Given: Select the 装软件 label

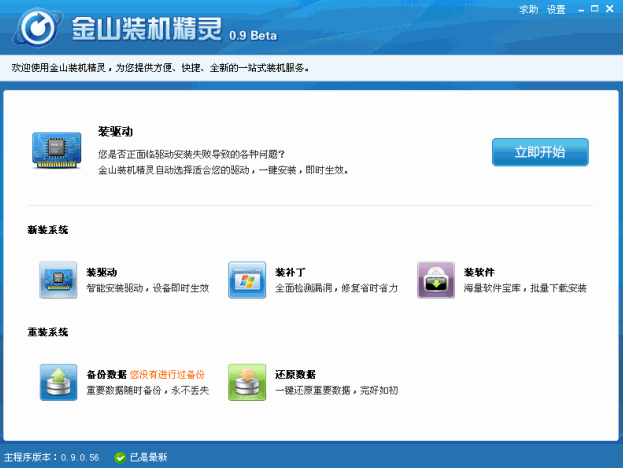Looking at the screenshot, I should [479, 272].
